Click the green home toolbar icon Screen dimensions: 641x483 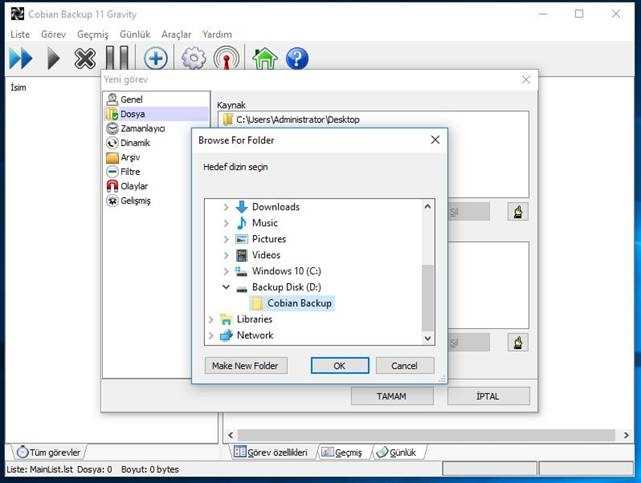point(265,58)
